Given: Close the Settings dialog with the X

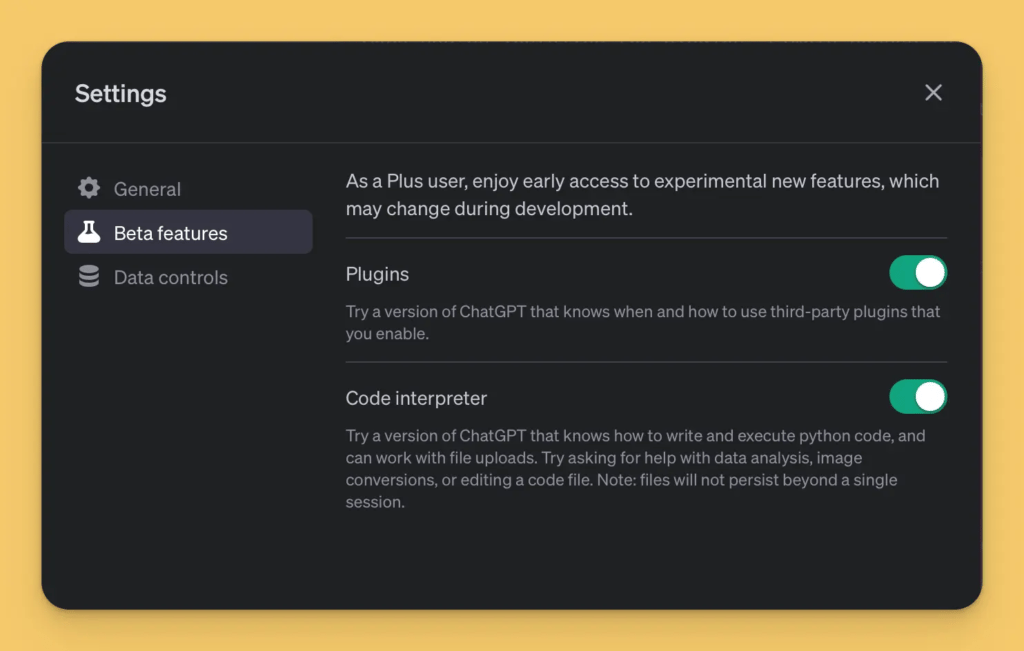Looking at the screenshot, I should click(x=933, y=93).
